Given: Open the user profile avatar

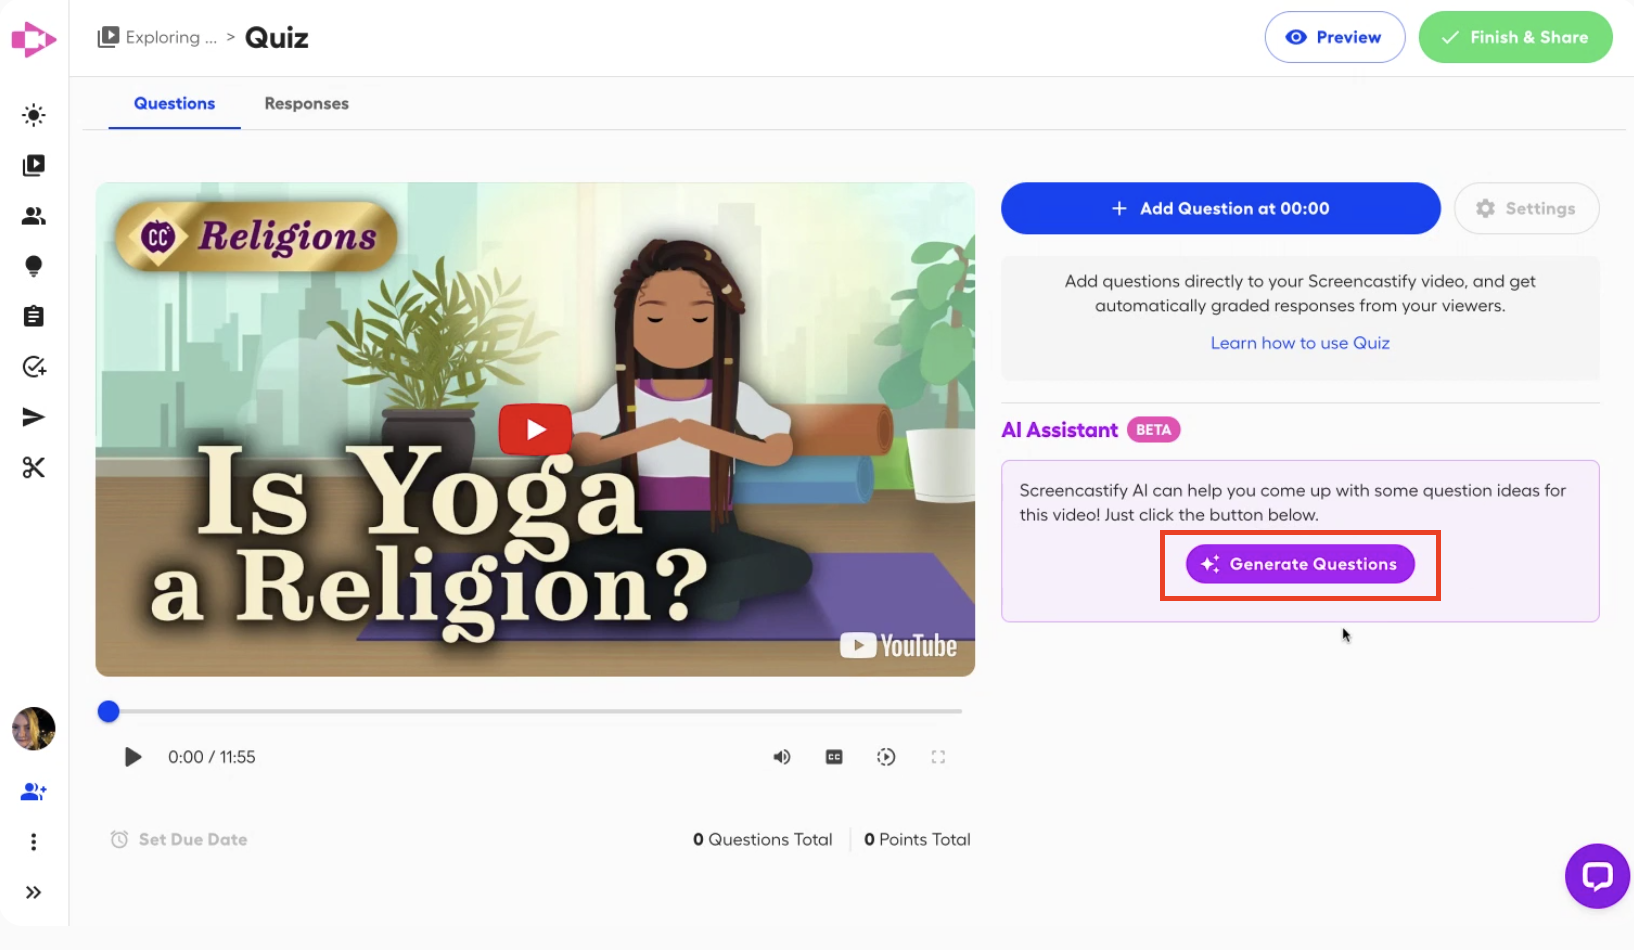Looking at the screenshot, I should [34, 728].
